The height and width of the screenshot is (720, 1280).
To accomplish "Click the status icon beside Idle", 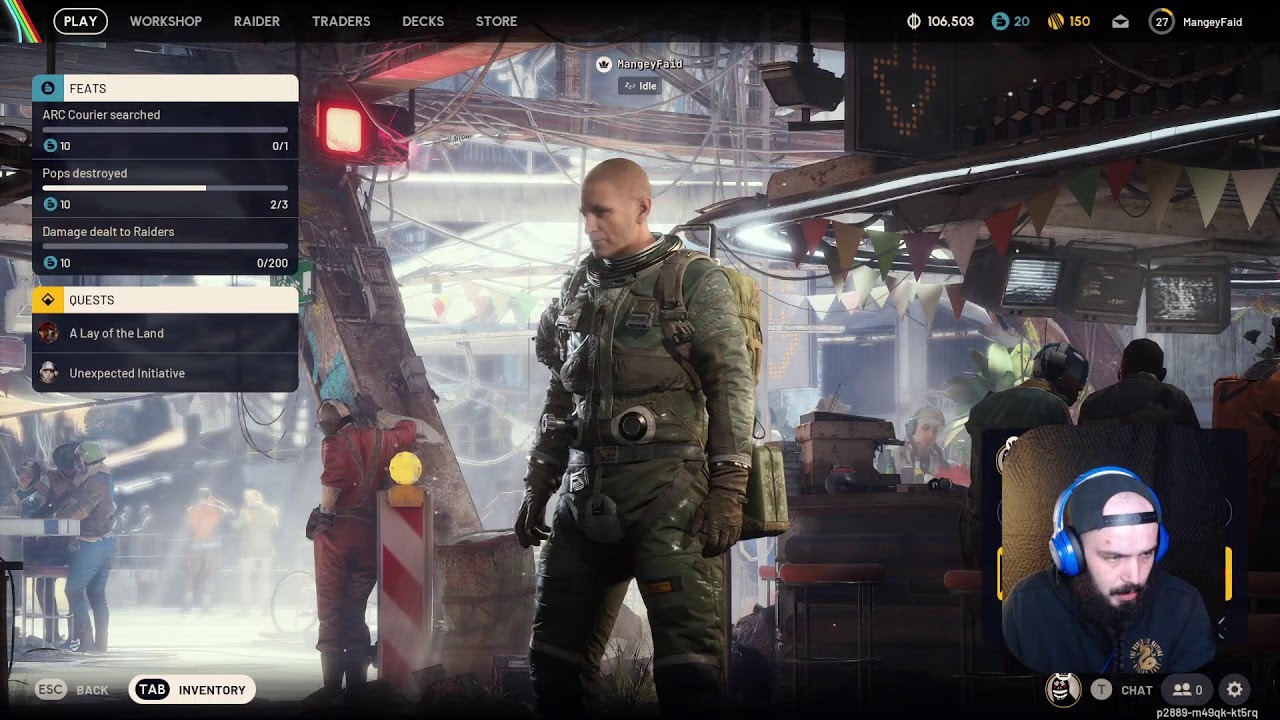I will 630,86.
